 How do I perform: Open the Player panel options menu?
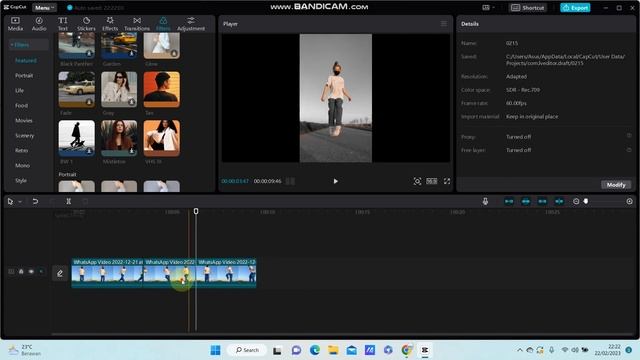point(444,24)
